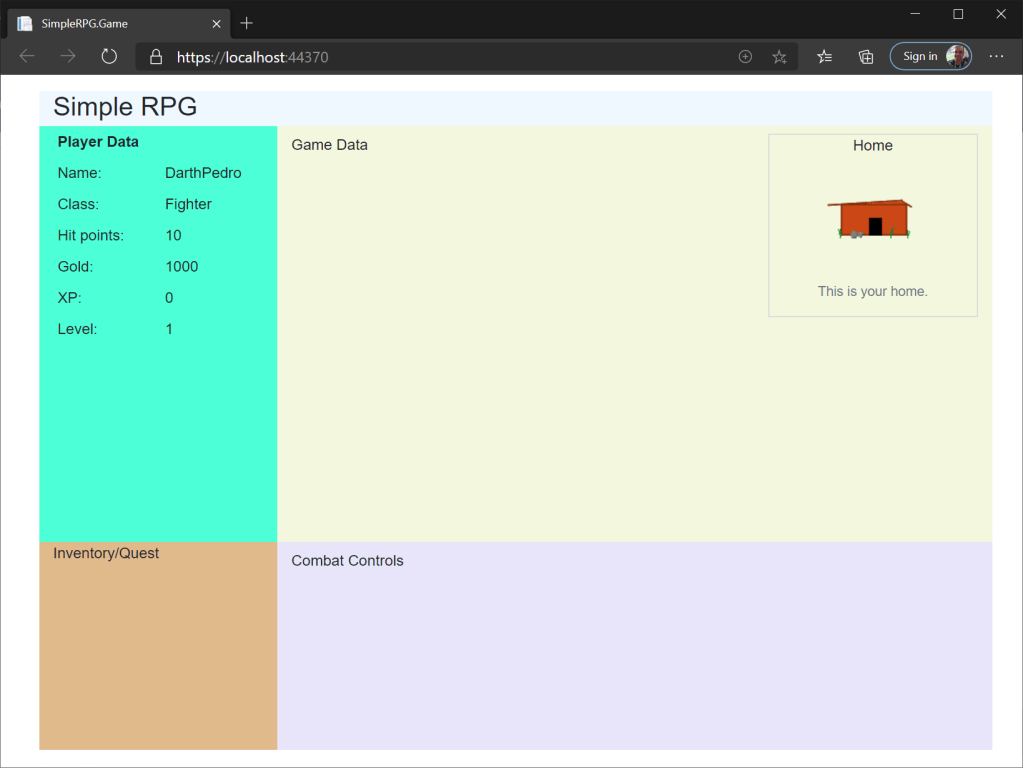
Task: Click the home hut image
Action: [x=869, y=219]
